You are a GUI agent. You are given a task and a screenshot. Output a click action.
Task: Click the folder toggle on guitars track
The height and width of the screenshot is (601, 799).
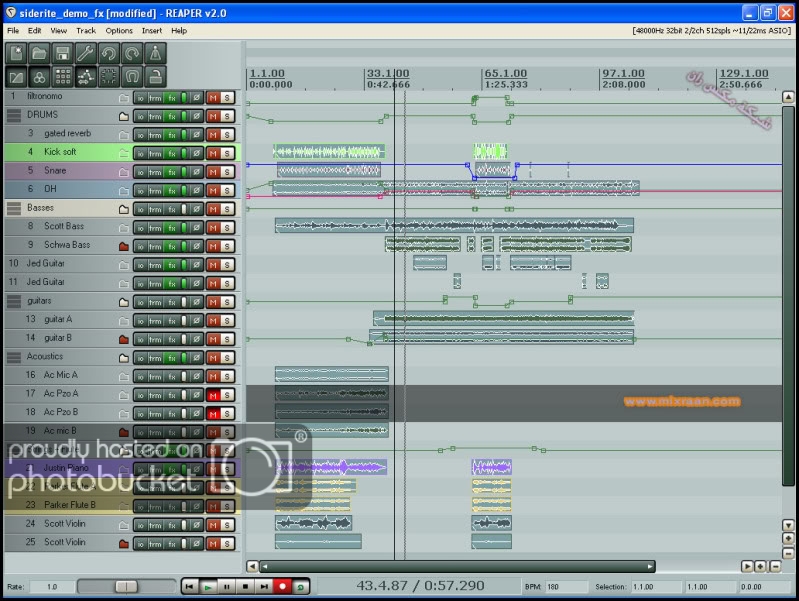tap(123, 303)
